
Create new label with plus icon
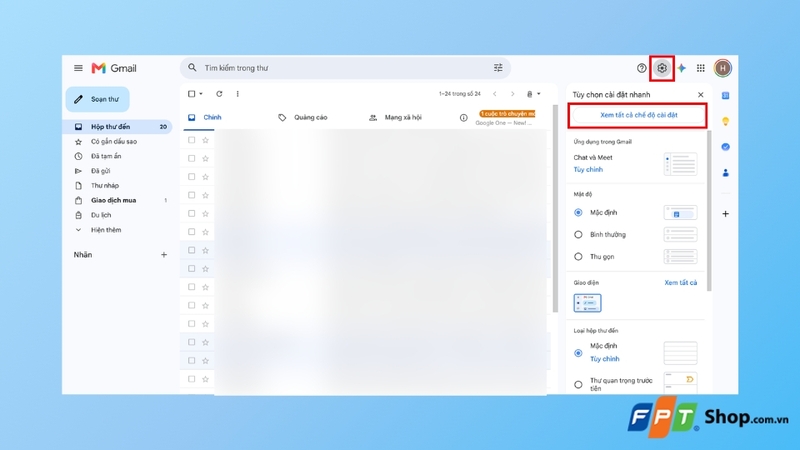pos(164,255)
